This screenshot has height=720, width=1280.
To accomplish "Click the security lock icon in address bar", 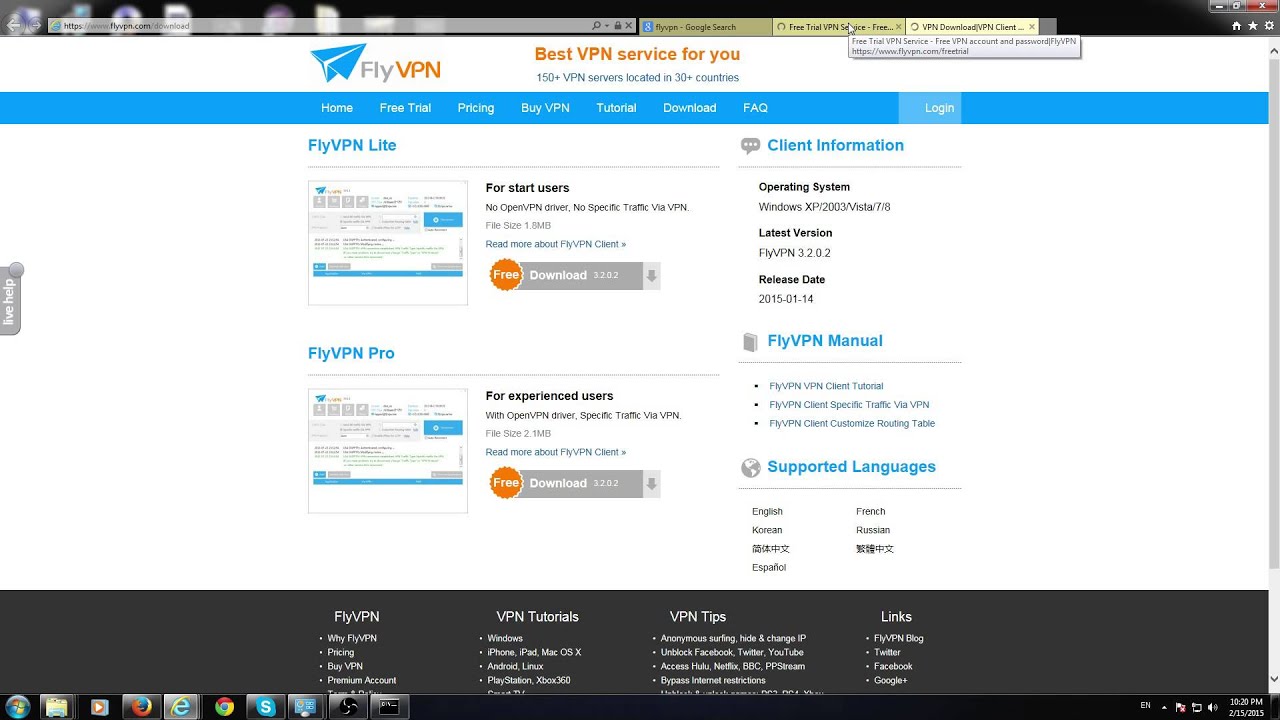I will [x=618, y=26].
